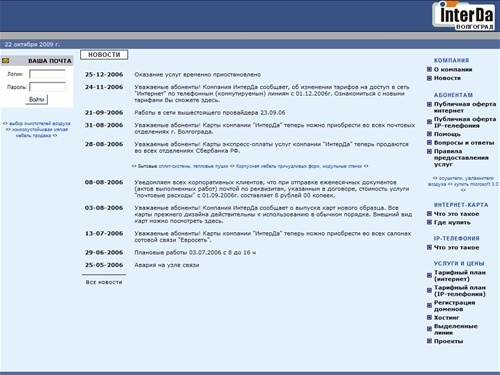
Task: Open the Новости section tab heading
Action: point(104,55)
